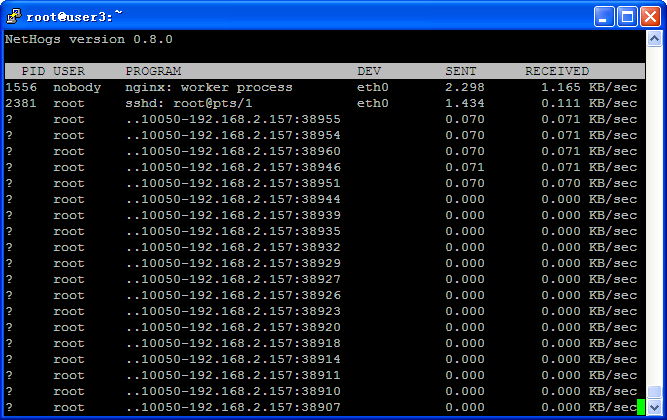The image size is (667, 420).
Task: Click the green terminal cursor block
Action: point(641,407)
